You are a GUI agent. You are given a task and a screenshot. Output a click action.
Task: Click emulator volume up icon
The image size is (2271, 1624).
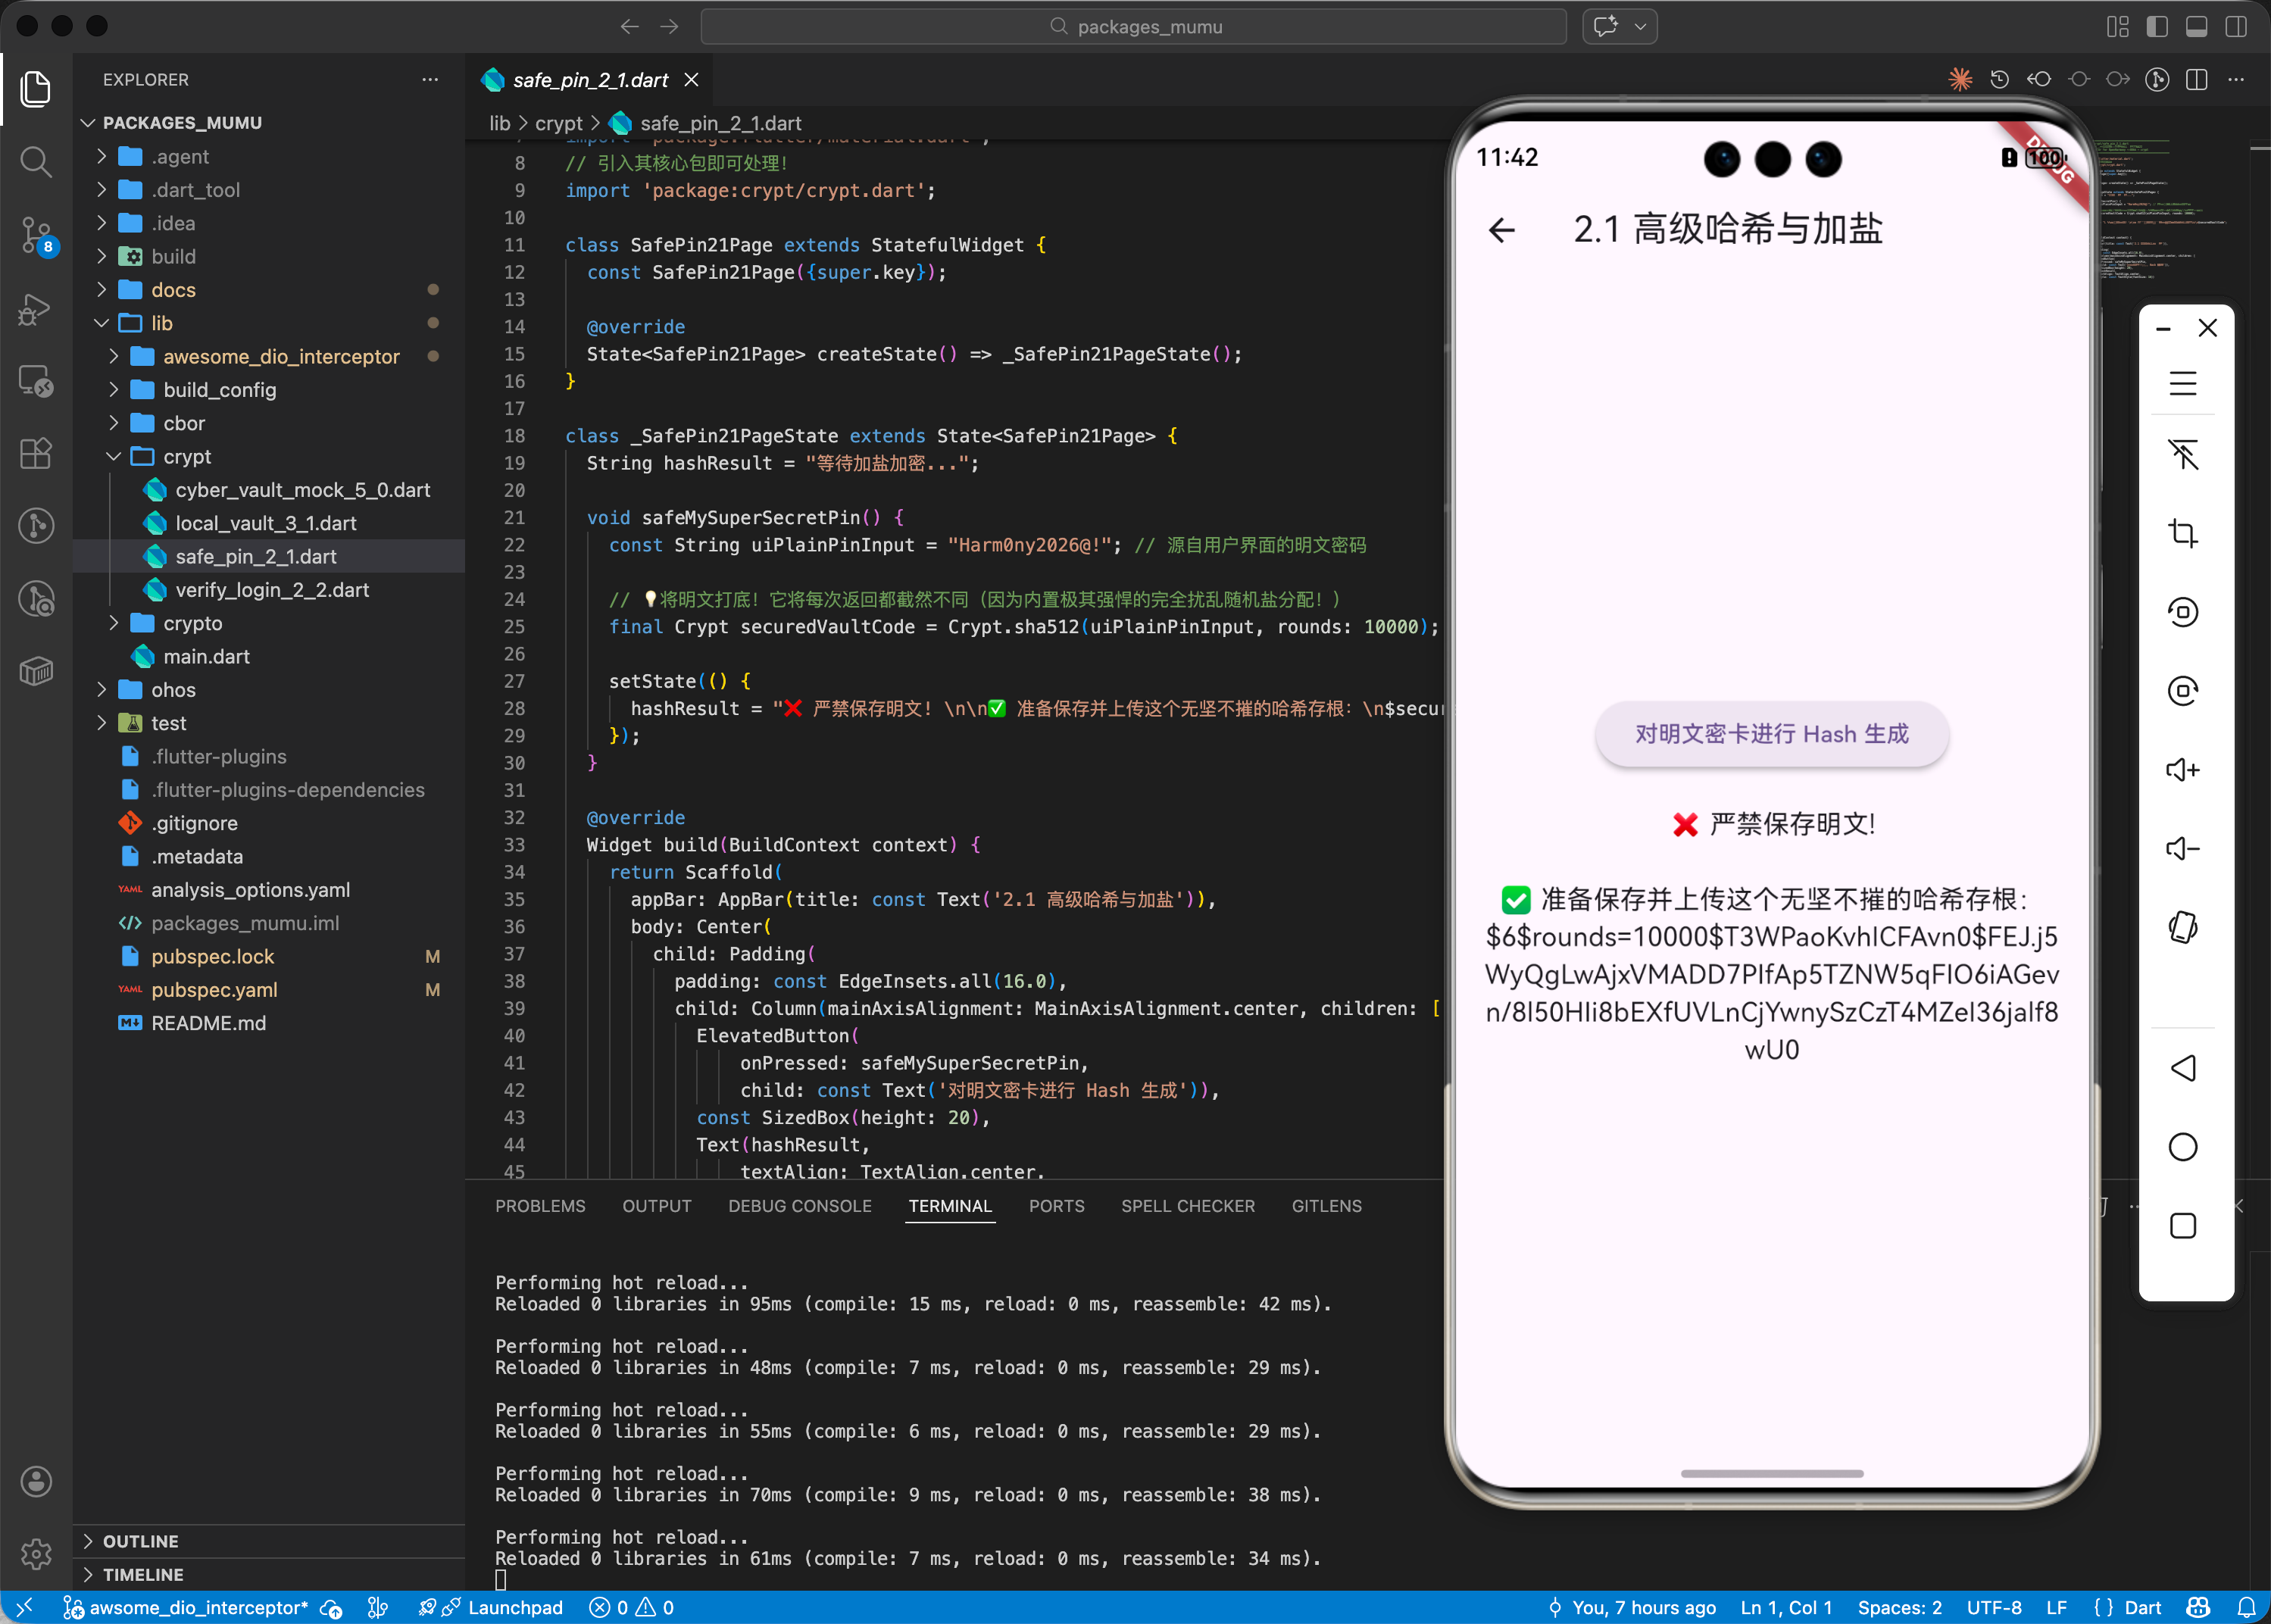coord(2182,770)
